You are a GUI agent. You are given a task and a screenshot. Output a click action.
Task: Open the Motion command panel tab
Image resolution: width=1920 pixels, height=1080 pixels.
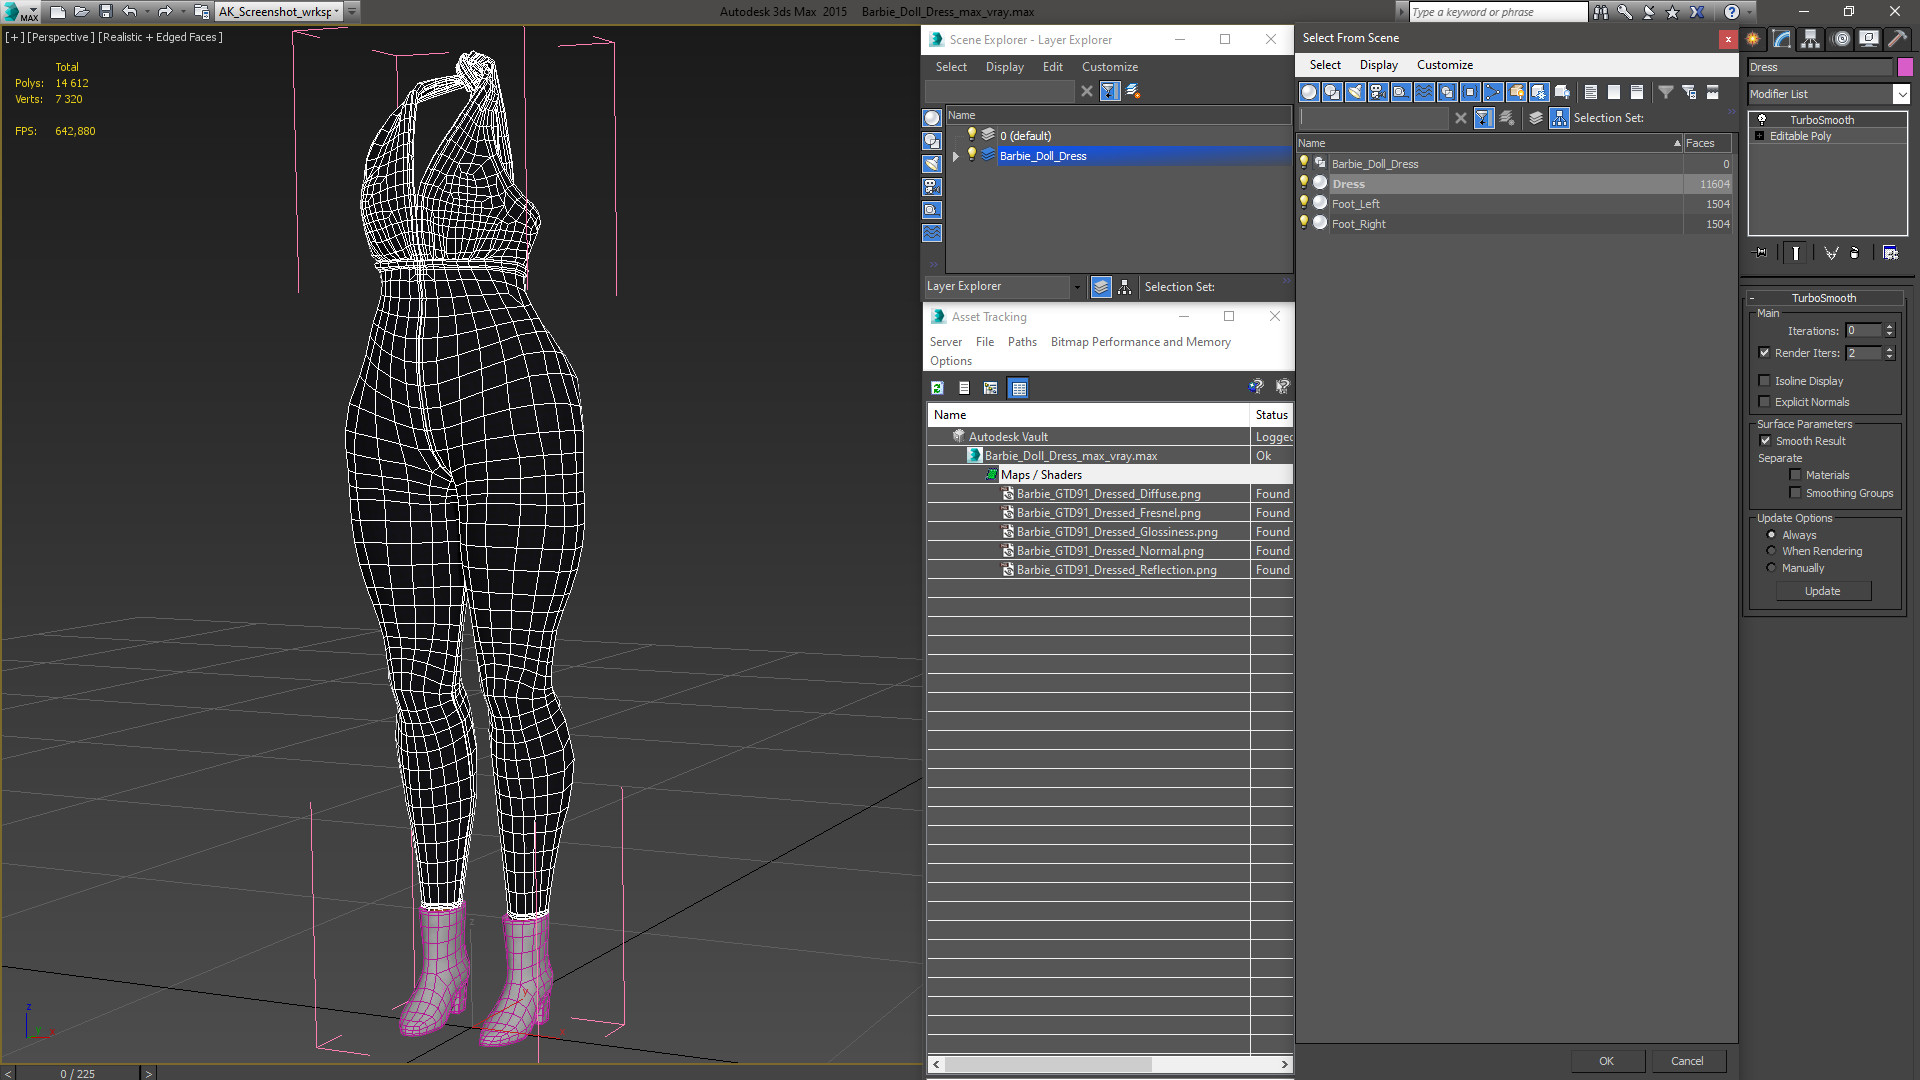[1841, 39]
